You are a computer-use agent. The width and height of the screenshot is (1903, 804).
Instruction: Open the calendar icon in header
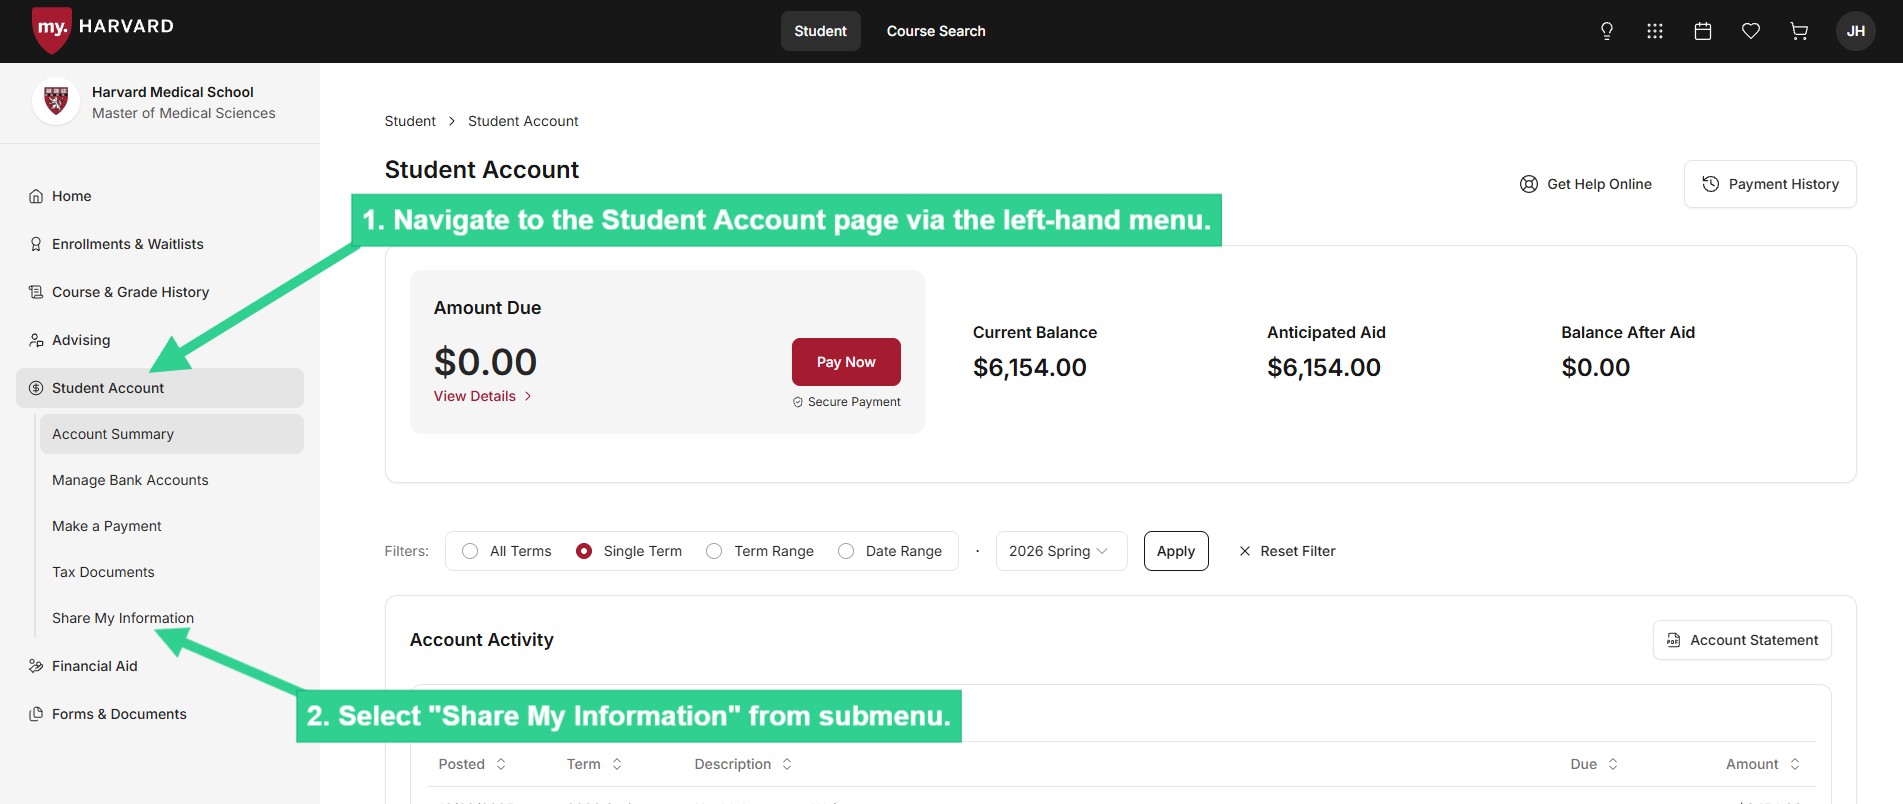tap(1703, 31)
